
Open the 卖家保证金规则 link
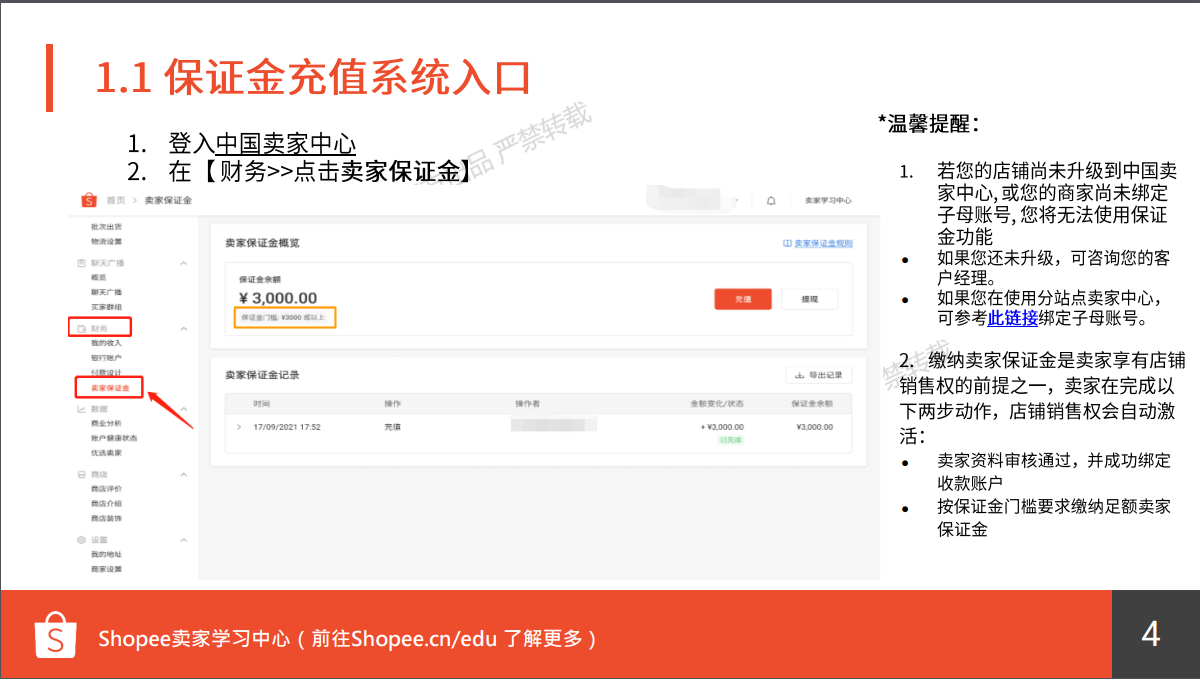pyautogui.click(x=823, y=243)
